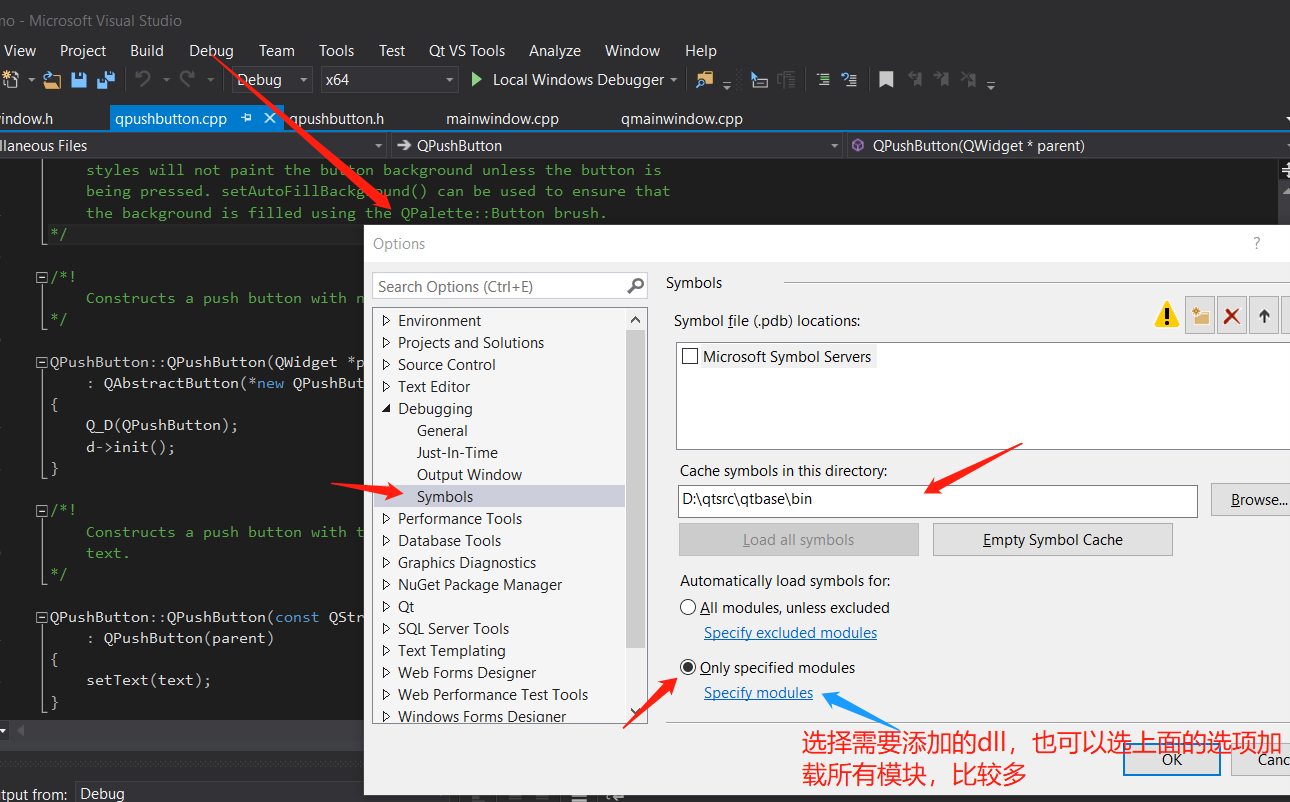Comment out the selected lines icon
This screenshot has height=802, width=1290.
pos(822,79)
